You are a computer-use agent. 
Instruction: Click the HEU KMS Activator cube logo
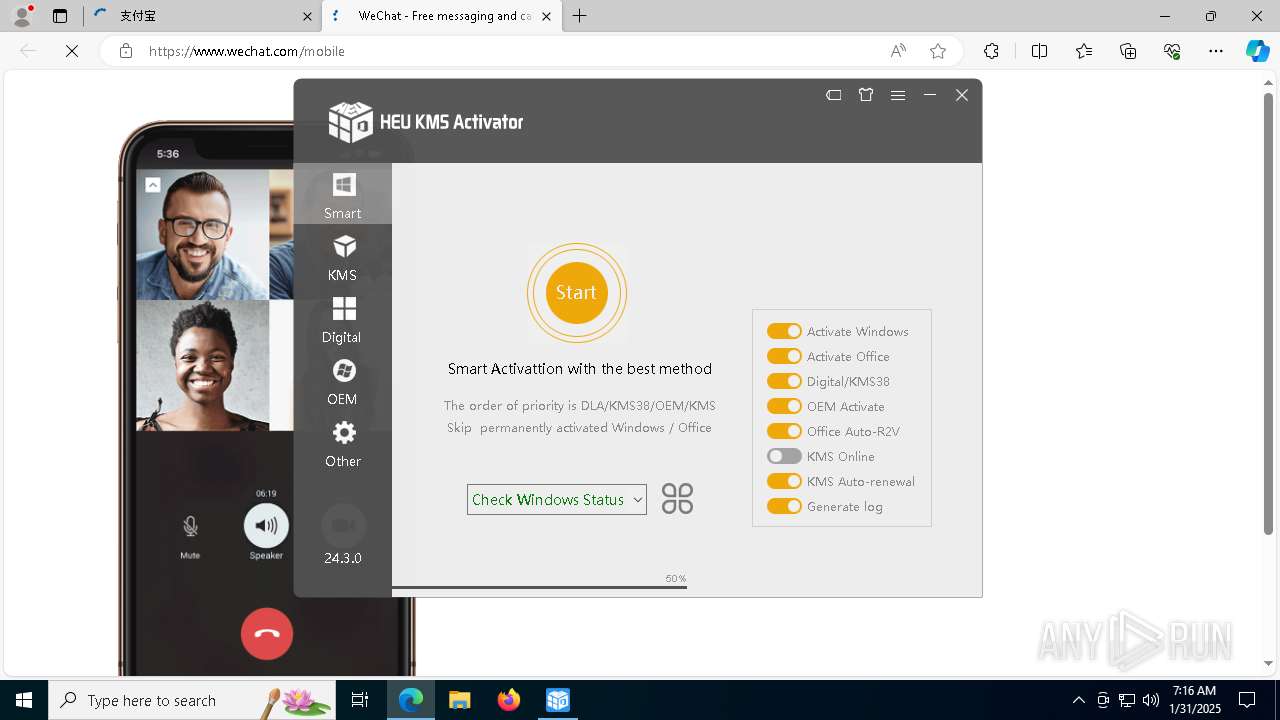coord(350,122)
